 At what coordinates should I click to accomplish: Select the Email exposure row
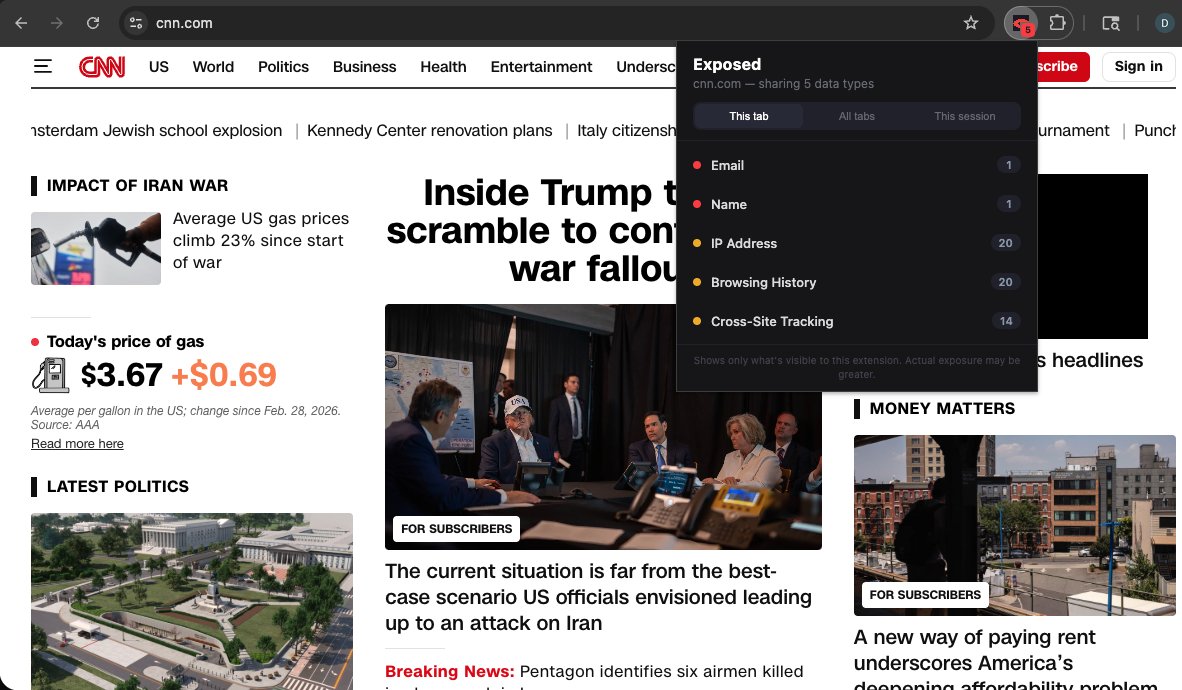click(856, 165)
